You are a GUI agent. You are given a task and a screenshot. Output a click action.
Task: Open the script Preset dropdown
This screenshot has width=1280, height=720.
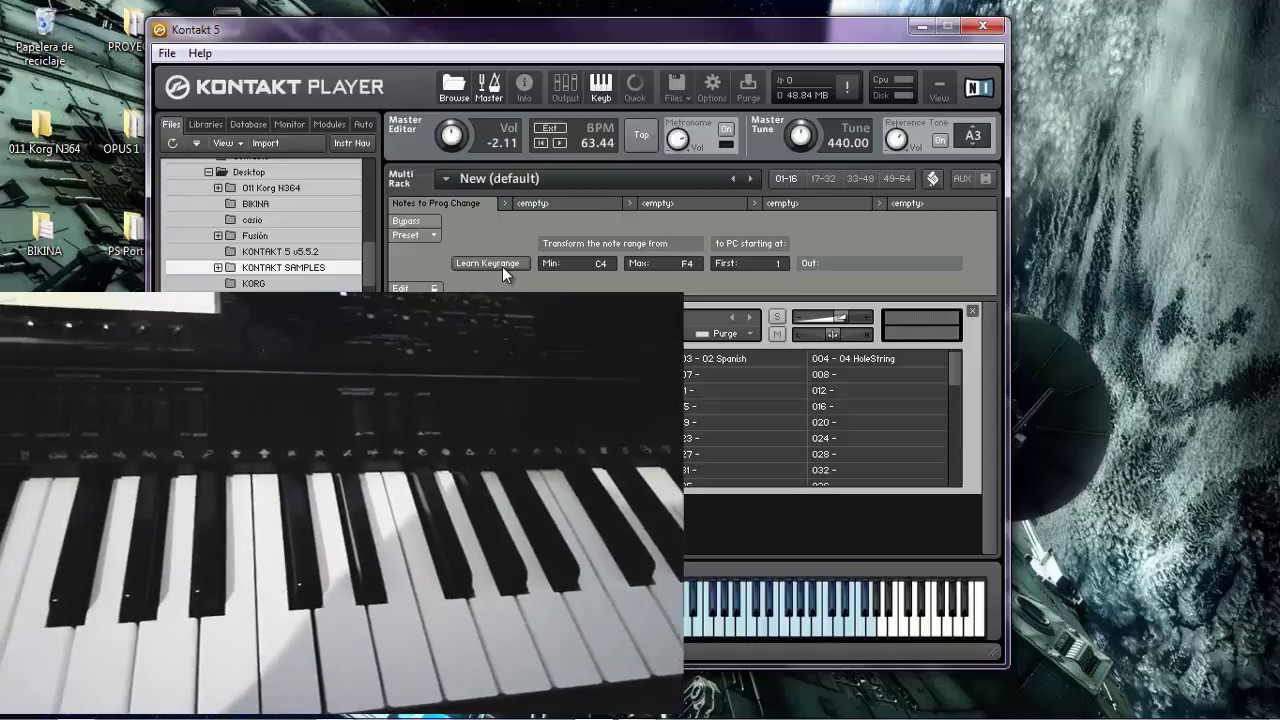415,235
